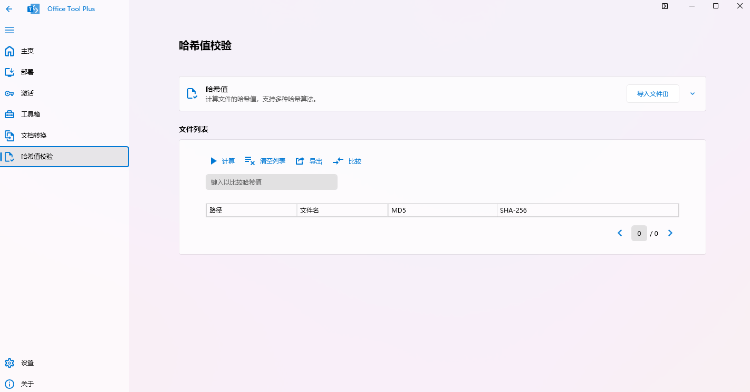Select the 哈希值校验 sidebar item

pyautogui.click(x=65, y=156)
